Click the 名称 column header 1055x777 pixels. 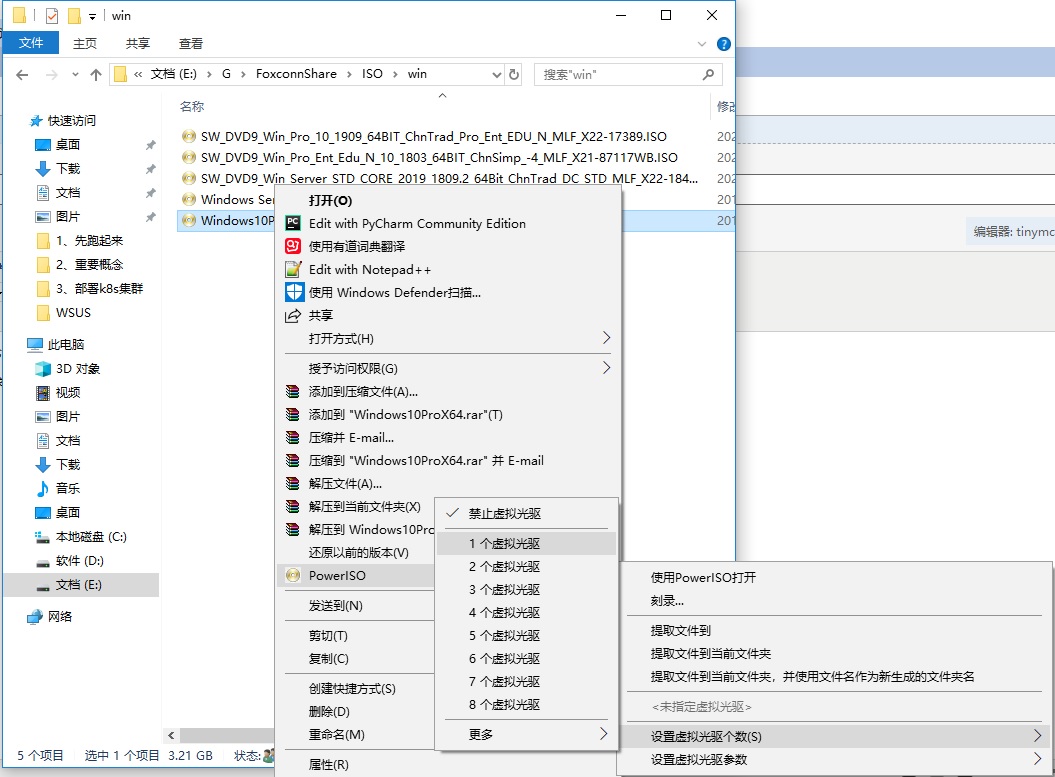pyautogui.click(x=192, y=106)
